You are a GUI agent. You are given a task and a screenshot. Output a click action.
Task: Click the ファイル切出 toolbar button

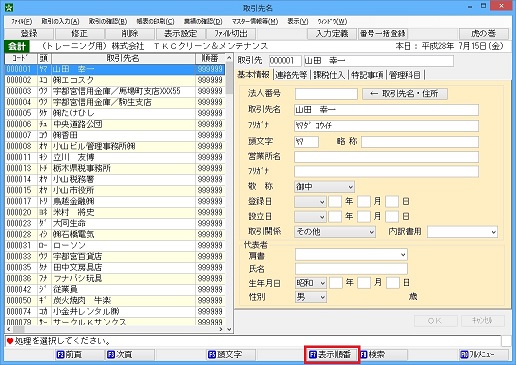pyautogui.click(x=231, y=34)
